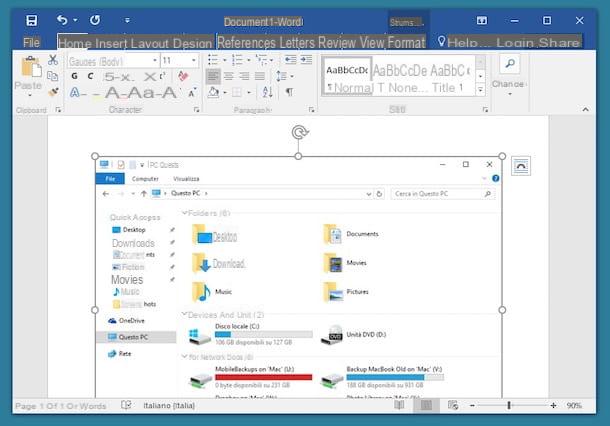
Task: Expand the styles gallery More arrow
Action: 480,90
